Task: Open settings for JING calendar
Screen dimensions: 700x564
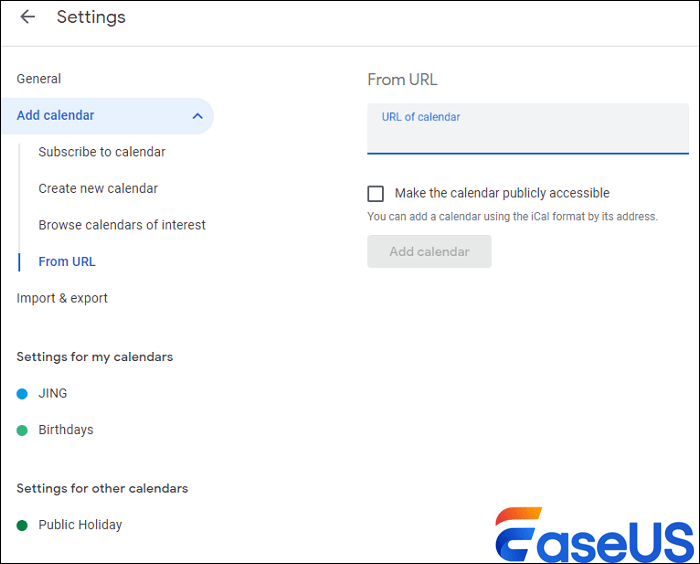Action: (x=53, y=394)
